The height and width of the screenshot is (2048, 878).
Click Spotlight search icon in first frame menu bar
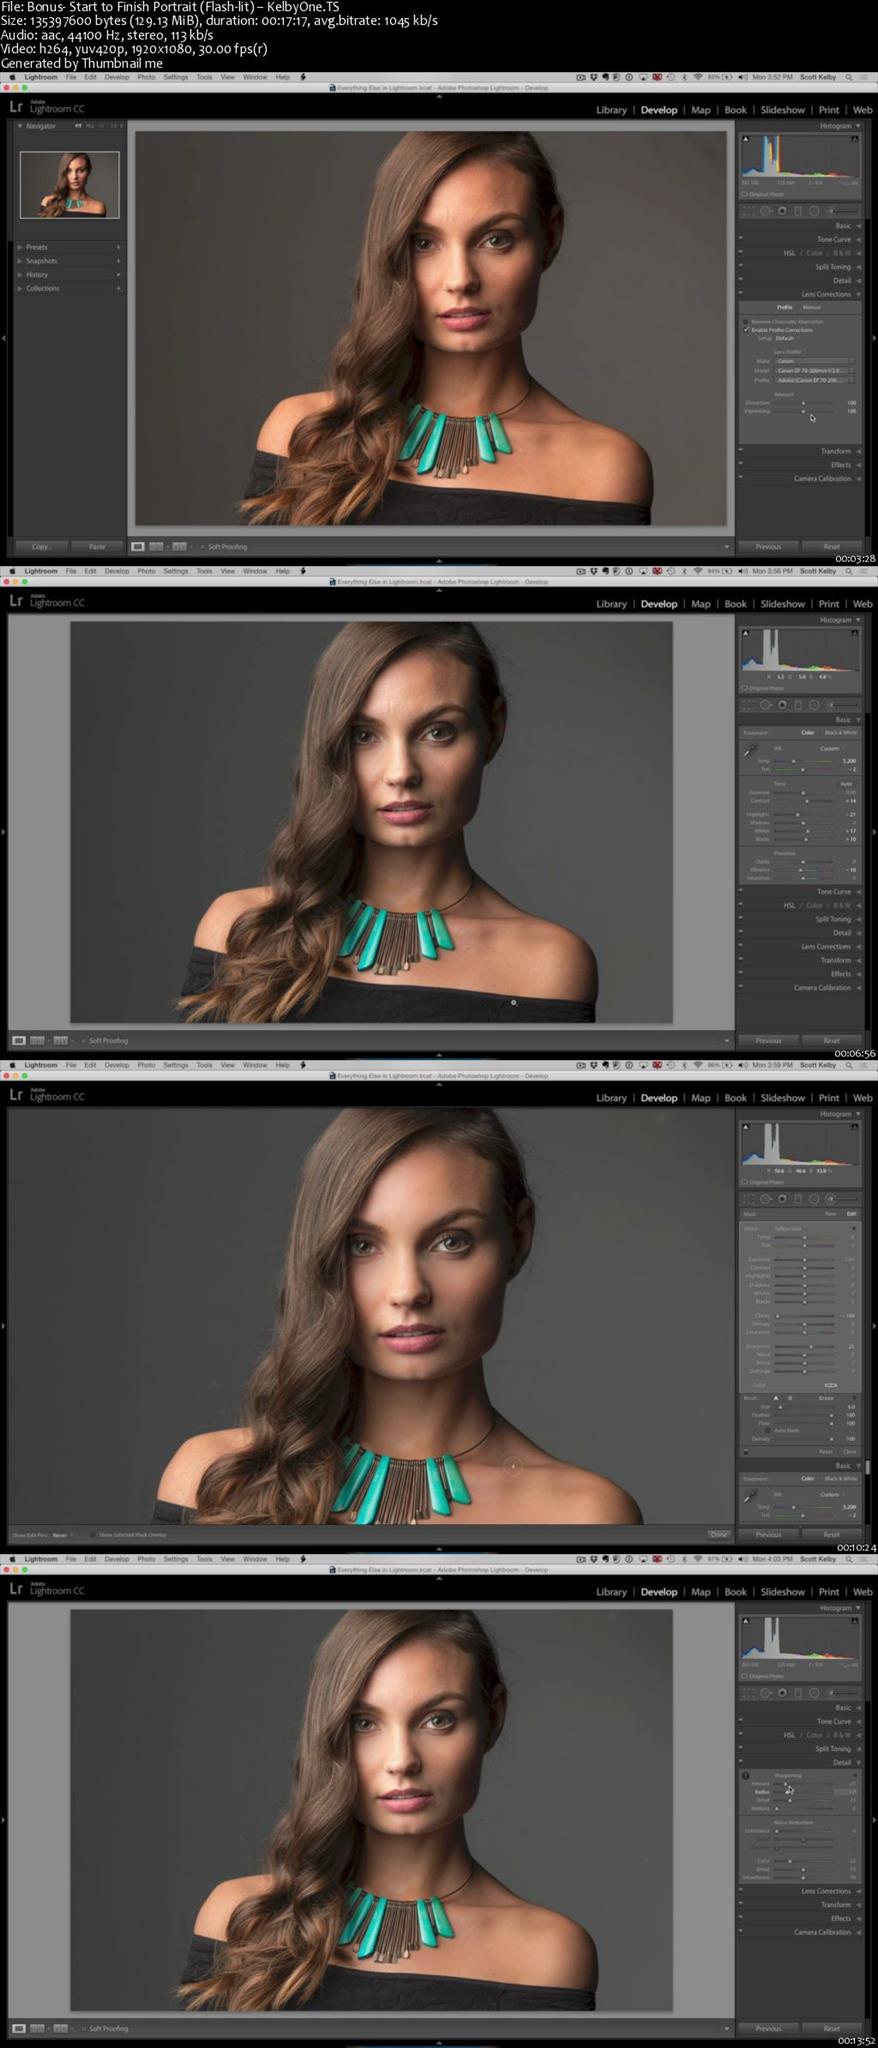tap(849, 77)
